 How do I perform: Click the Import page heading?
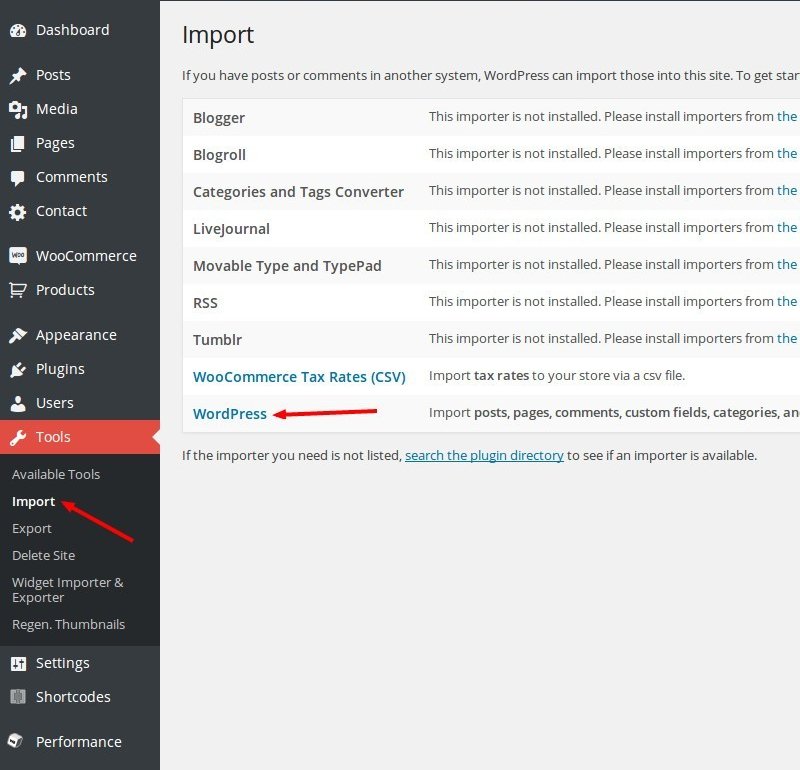(x=218, y=35)
